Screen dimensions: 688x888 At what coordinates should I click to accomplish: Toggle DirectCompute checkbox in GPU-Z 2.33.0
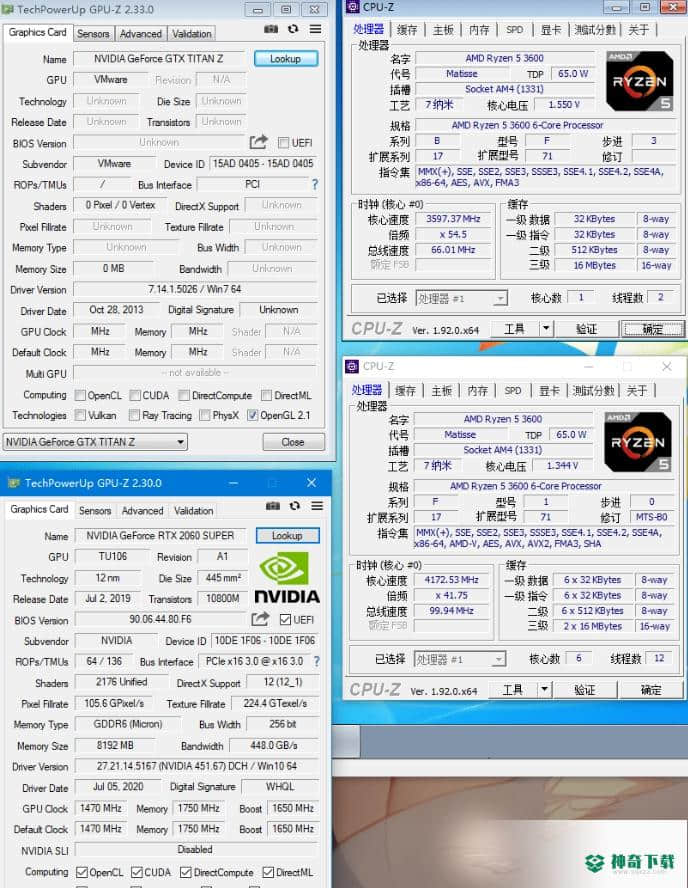point(183,395)
